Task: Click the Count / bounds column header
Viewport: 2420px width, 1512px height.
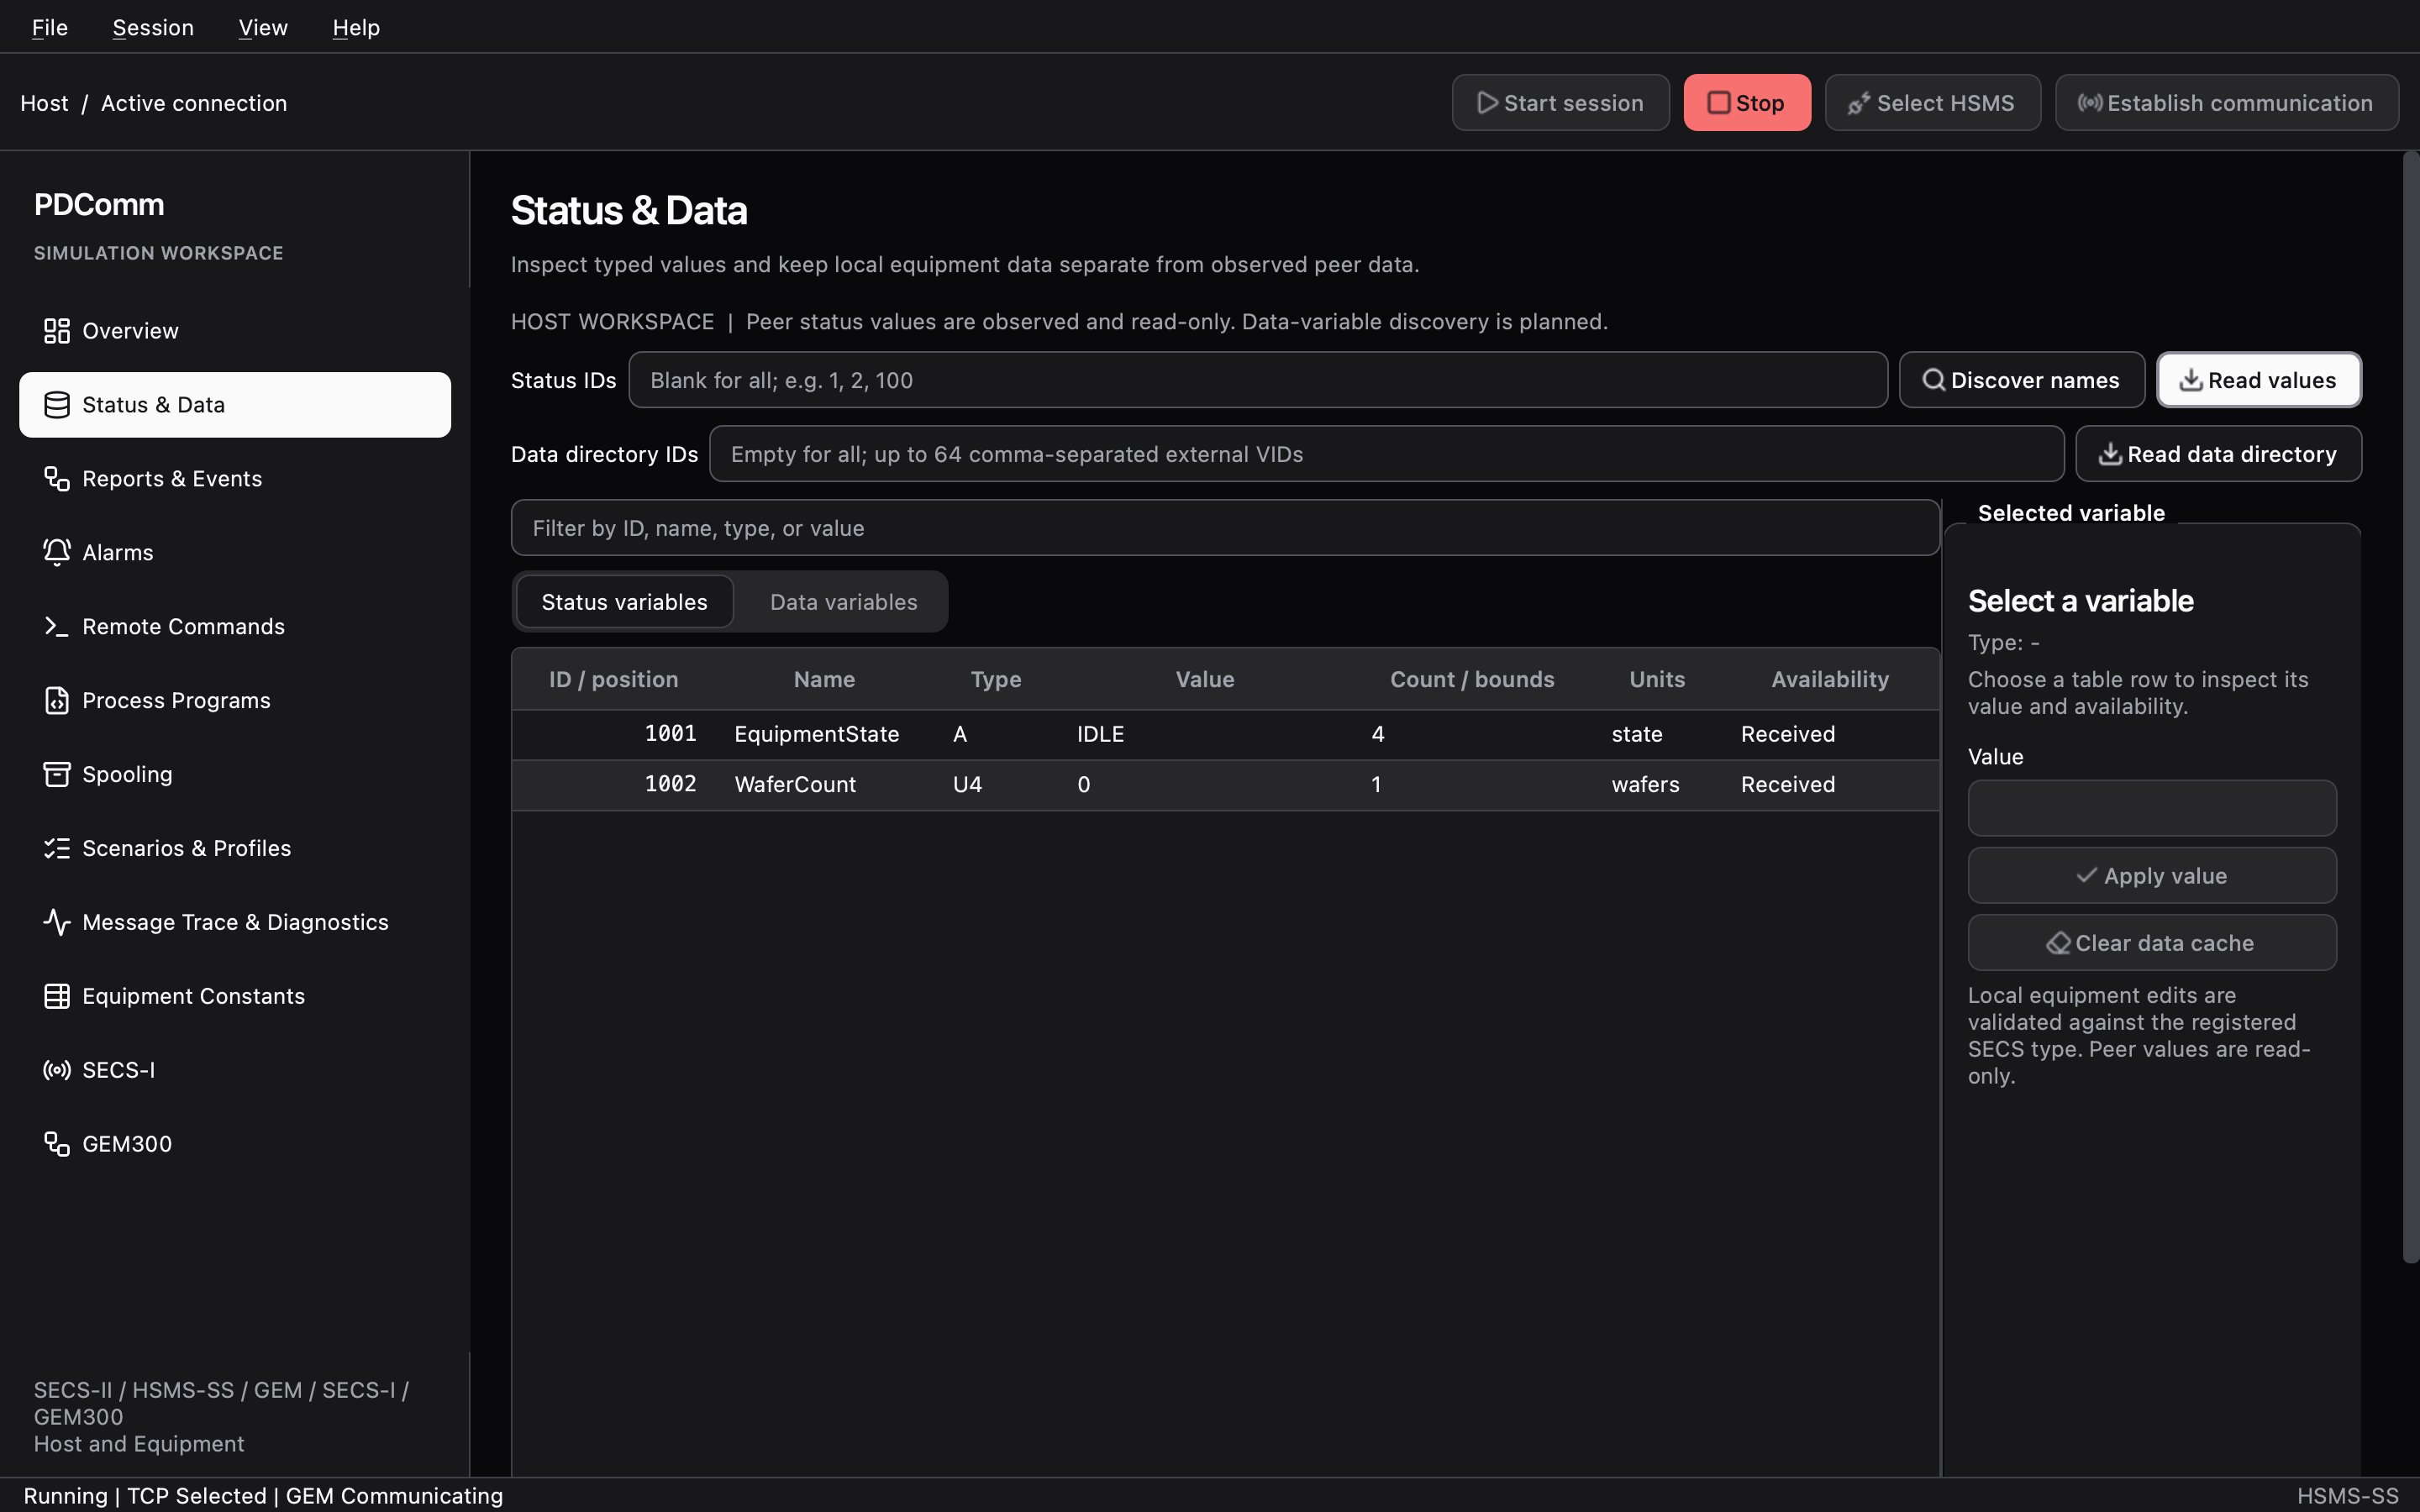Action: (1472, 680)
